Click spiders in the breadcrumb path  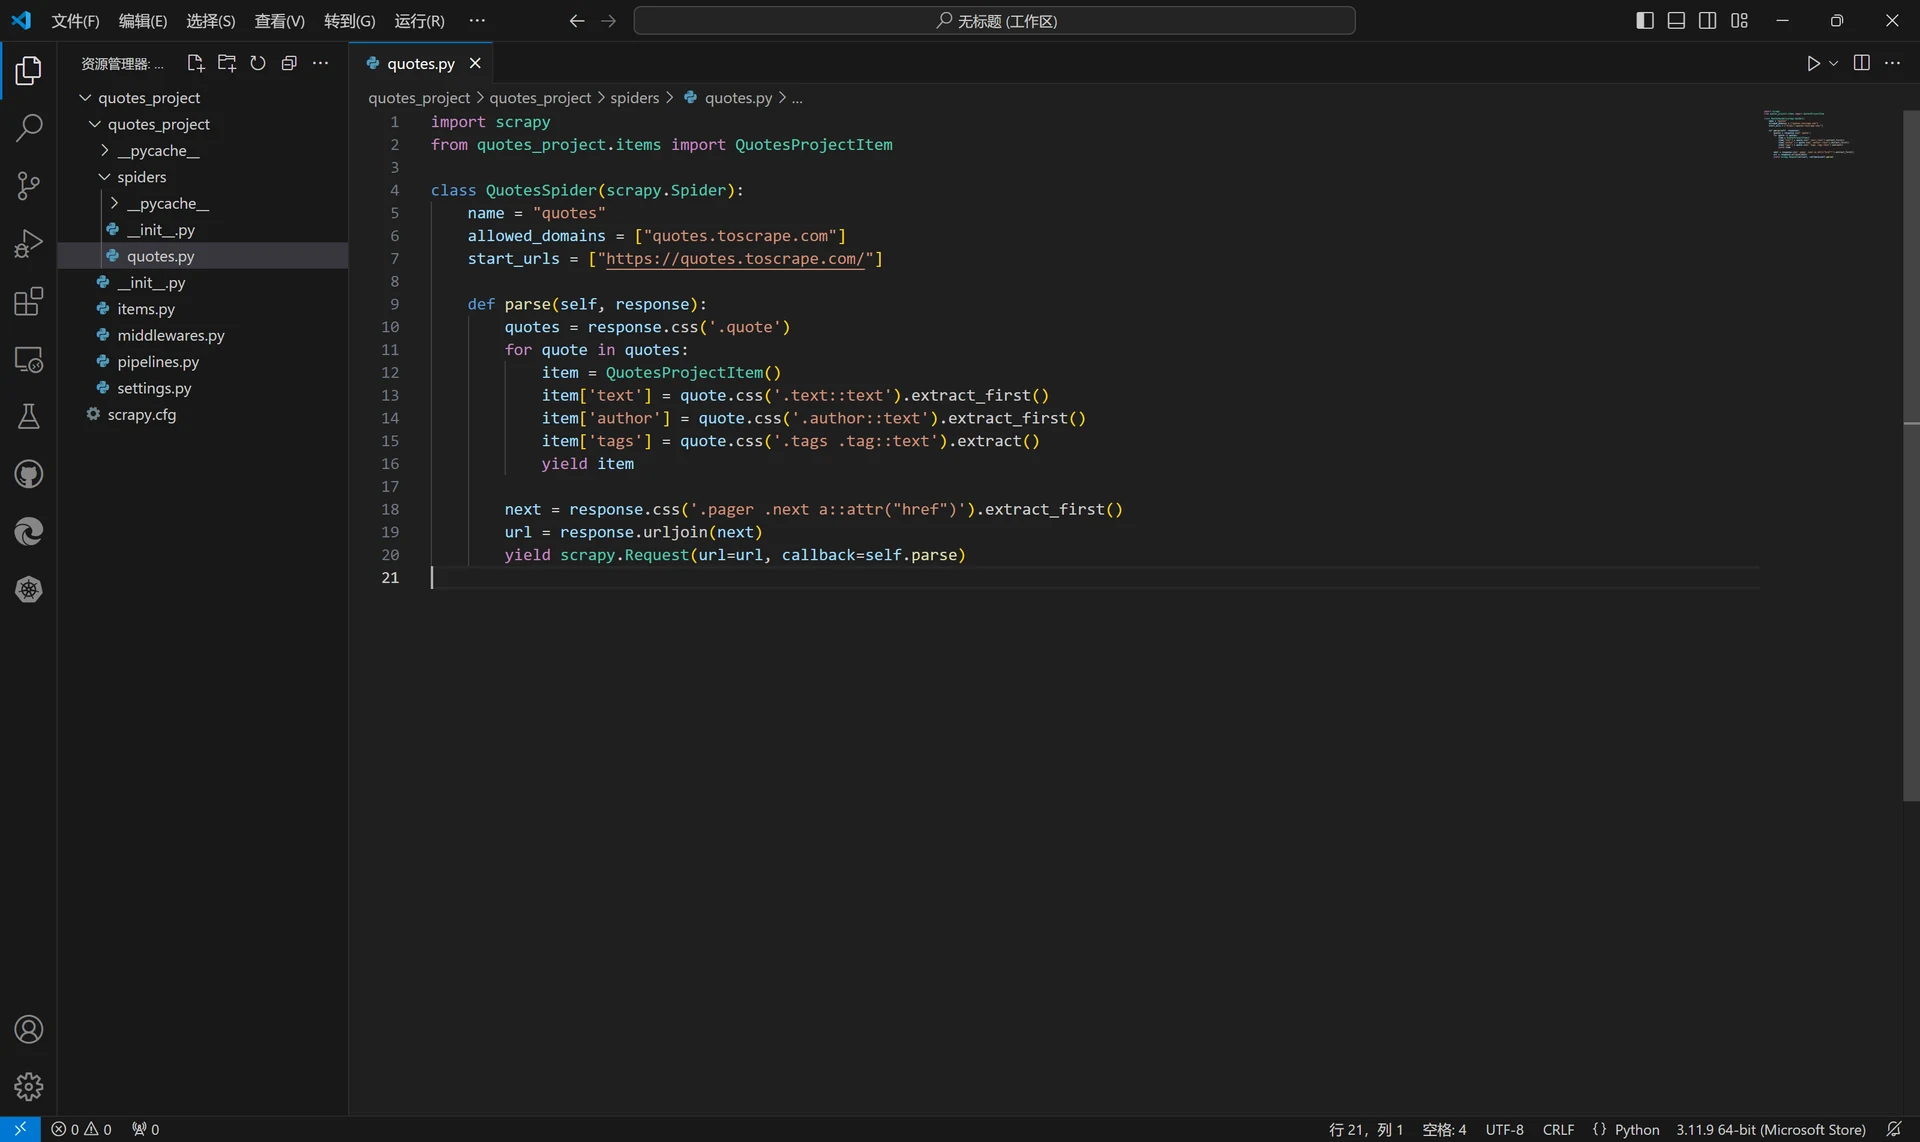tap(634, 98)
